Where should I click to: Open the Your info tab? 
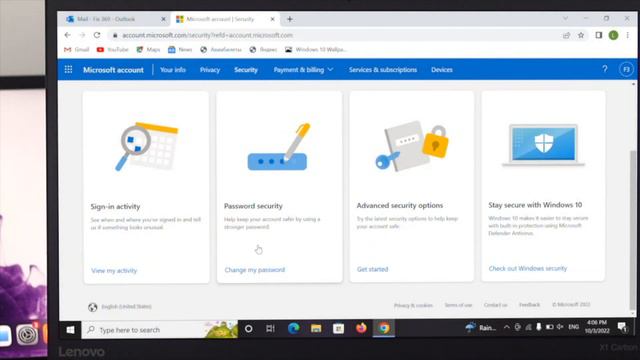point(173,70)
